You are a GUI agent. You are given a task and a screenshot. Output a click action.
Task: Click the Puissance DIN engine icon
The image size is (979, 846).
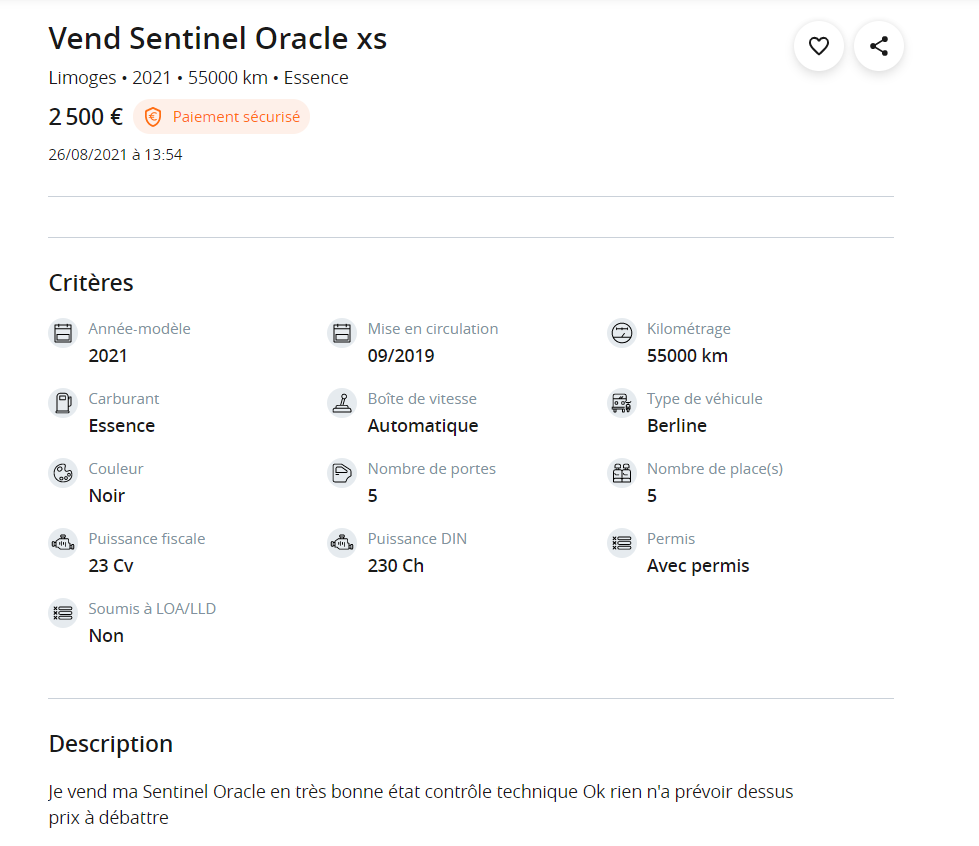(x=342, y=543)
